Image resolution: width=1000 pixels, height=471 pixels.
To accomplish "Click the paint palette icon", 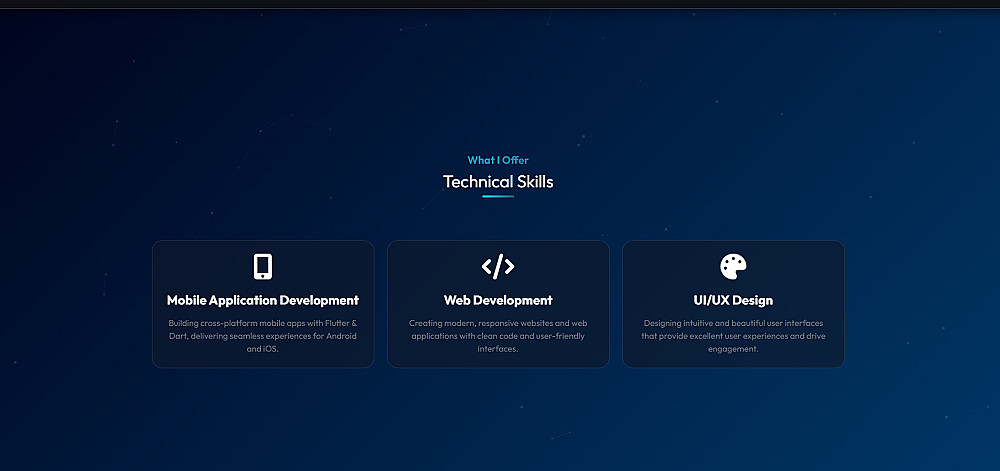I will [733, 266].
